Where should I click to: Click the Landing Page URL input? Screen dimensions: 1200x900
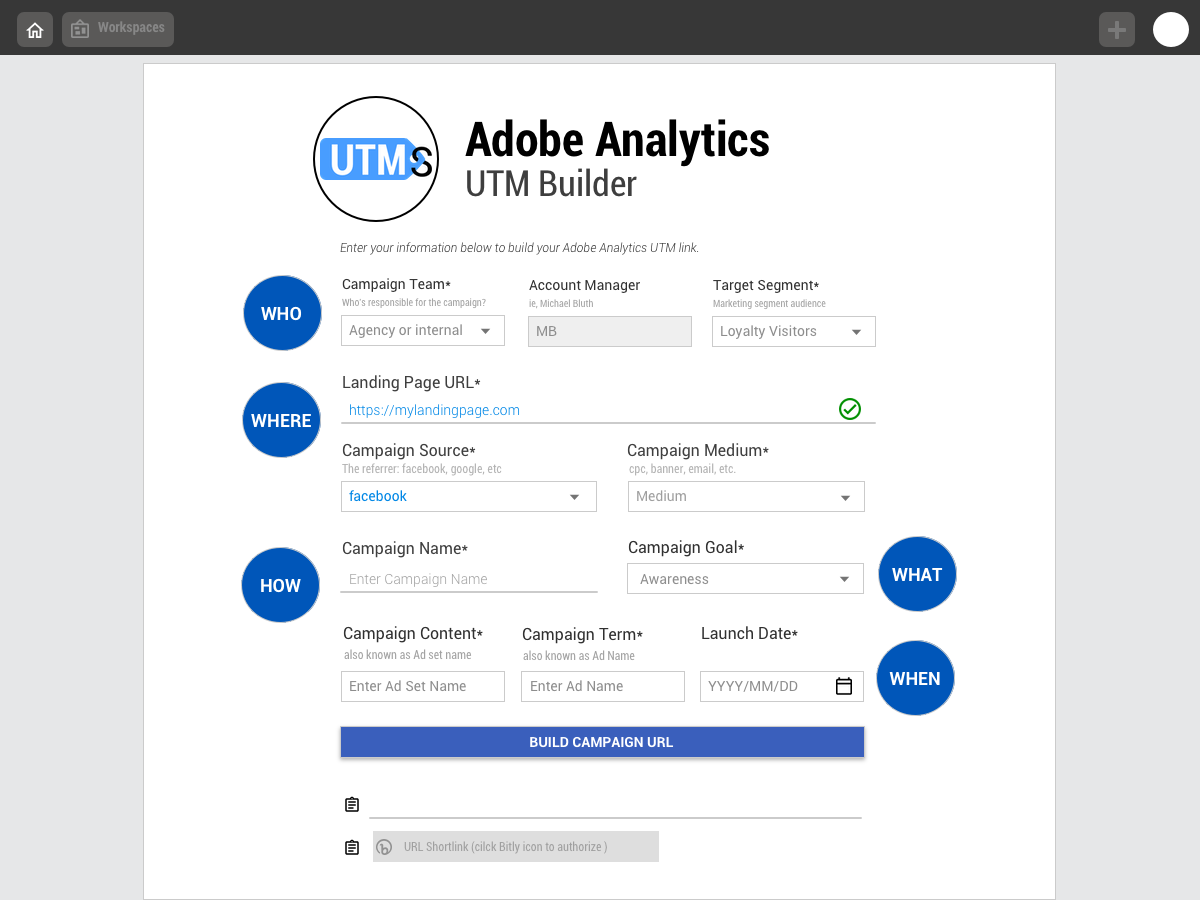pos(608,410)
